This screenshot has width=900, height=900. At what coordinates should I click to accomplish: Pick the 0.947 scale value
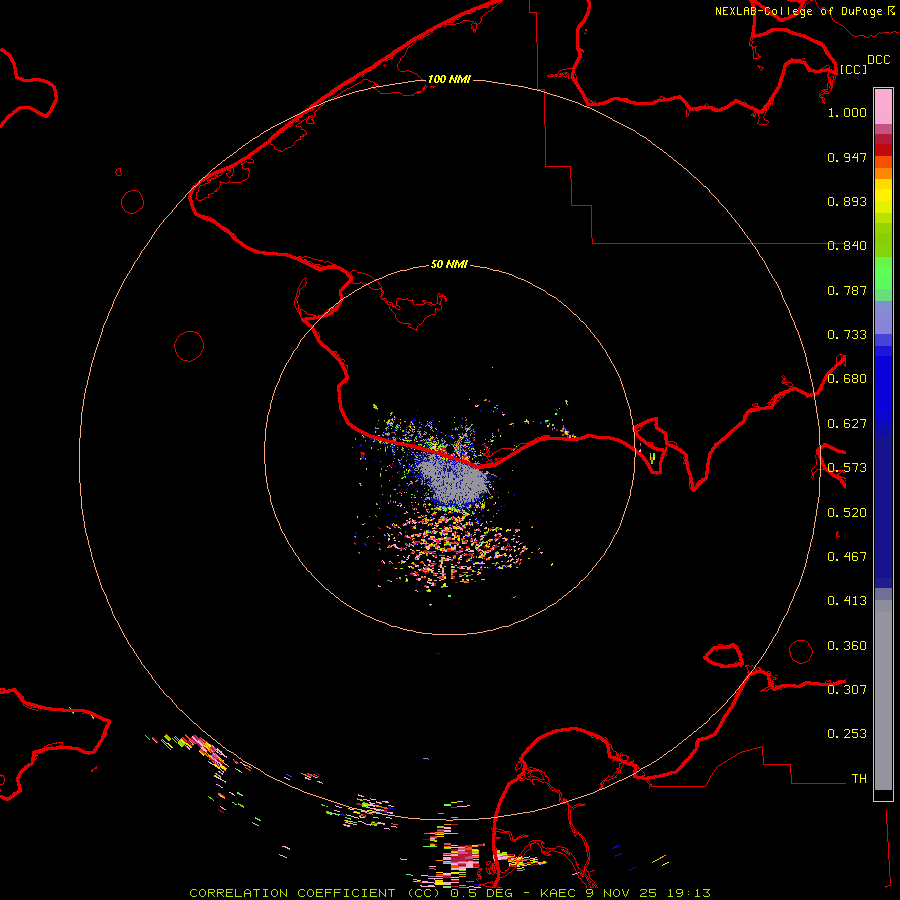click(x=847, y=157)
